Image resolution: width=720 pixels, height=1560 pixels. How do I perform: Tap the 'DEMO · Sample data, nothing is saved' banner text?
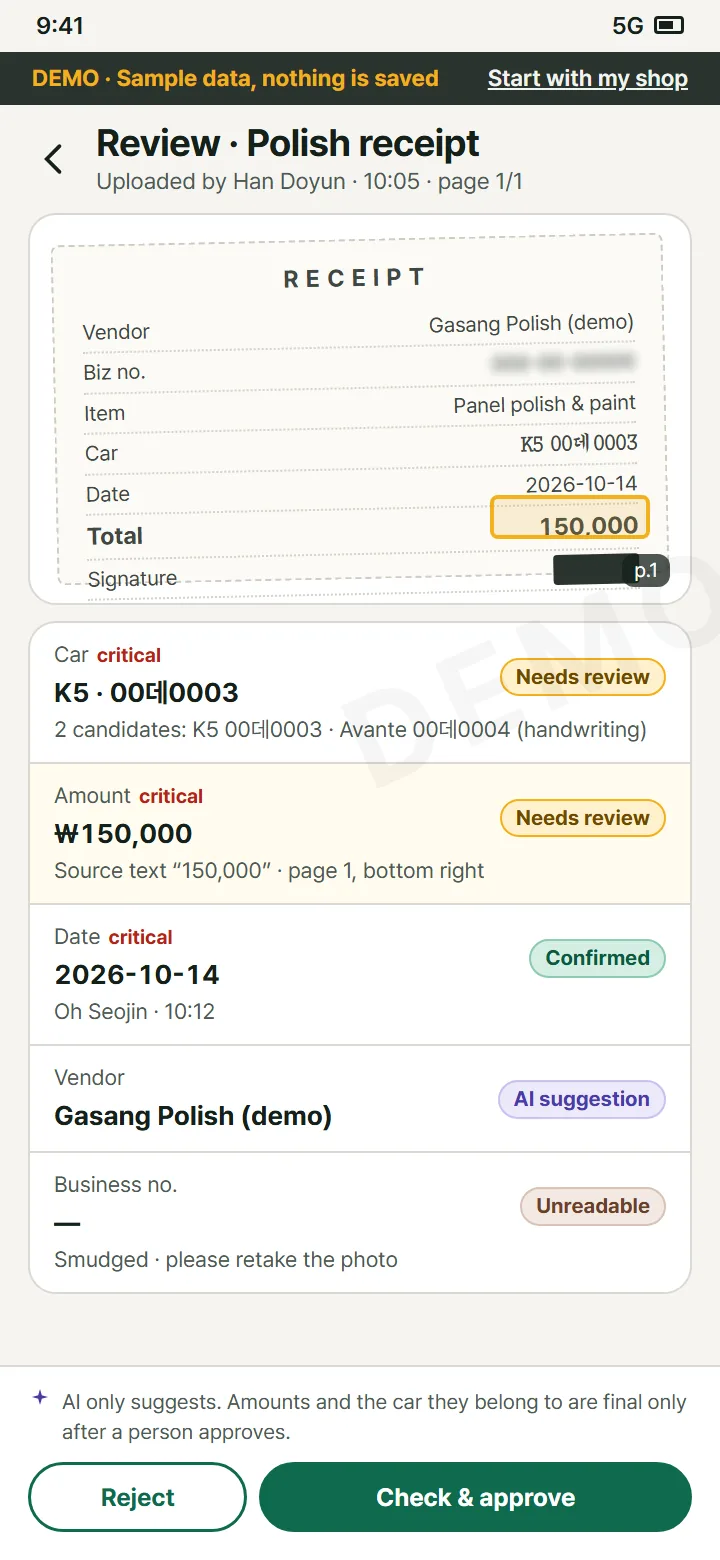(x=235, y=78)
